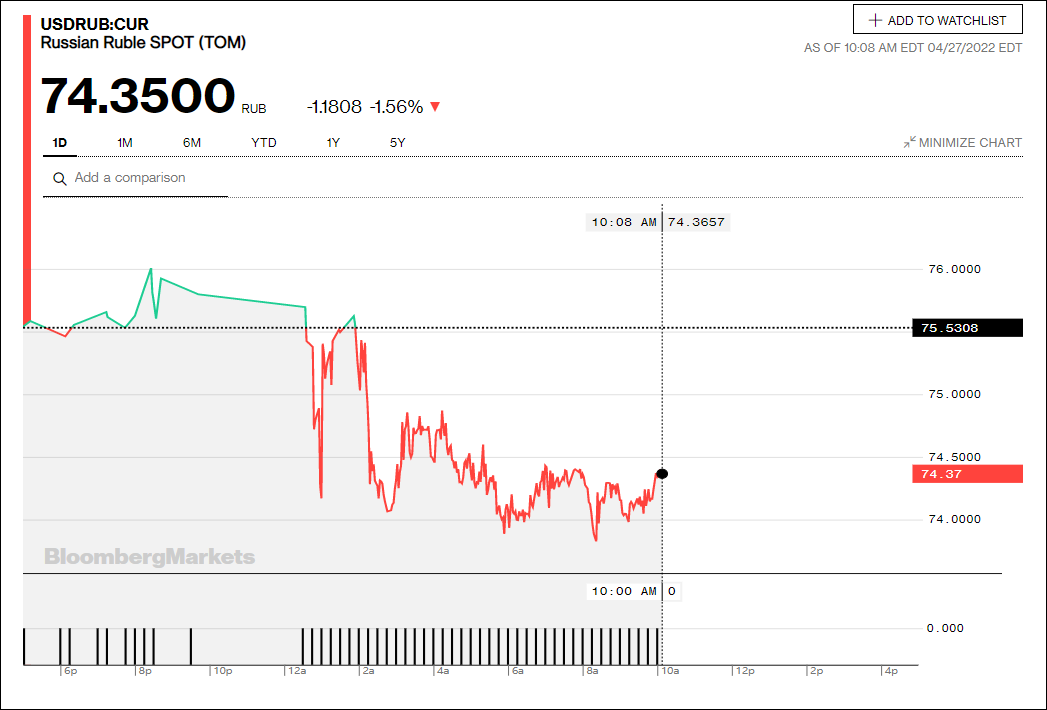The width and height of the screenshot is (1047, 710).
Task: Click the 4a time axis label
Action: 443,671
